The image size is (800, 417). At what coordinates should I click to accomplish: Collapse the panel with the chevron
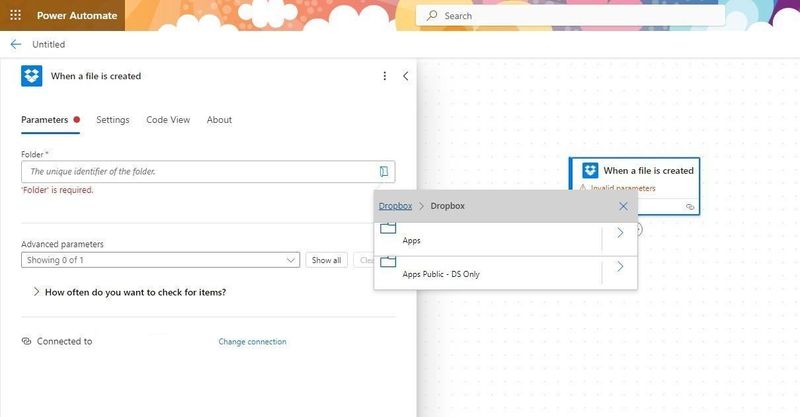point(406,76)
